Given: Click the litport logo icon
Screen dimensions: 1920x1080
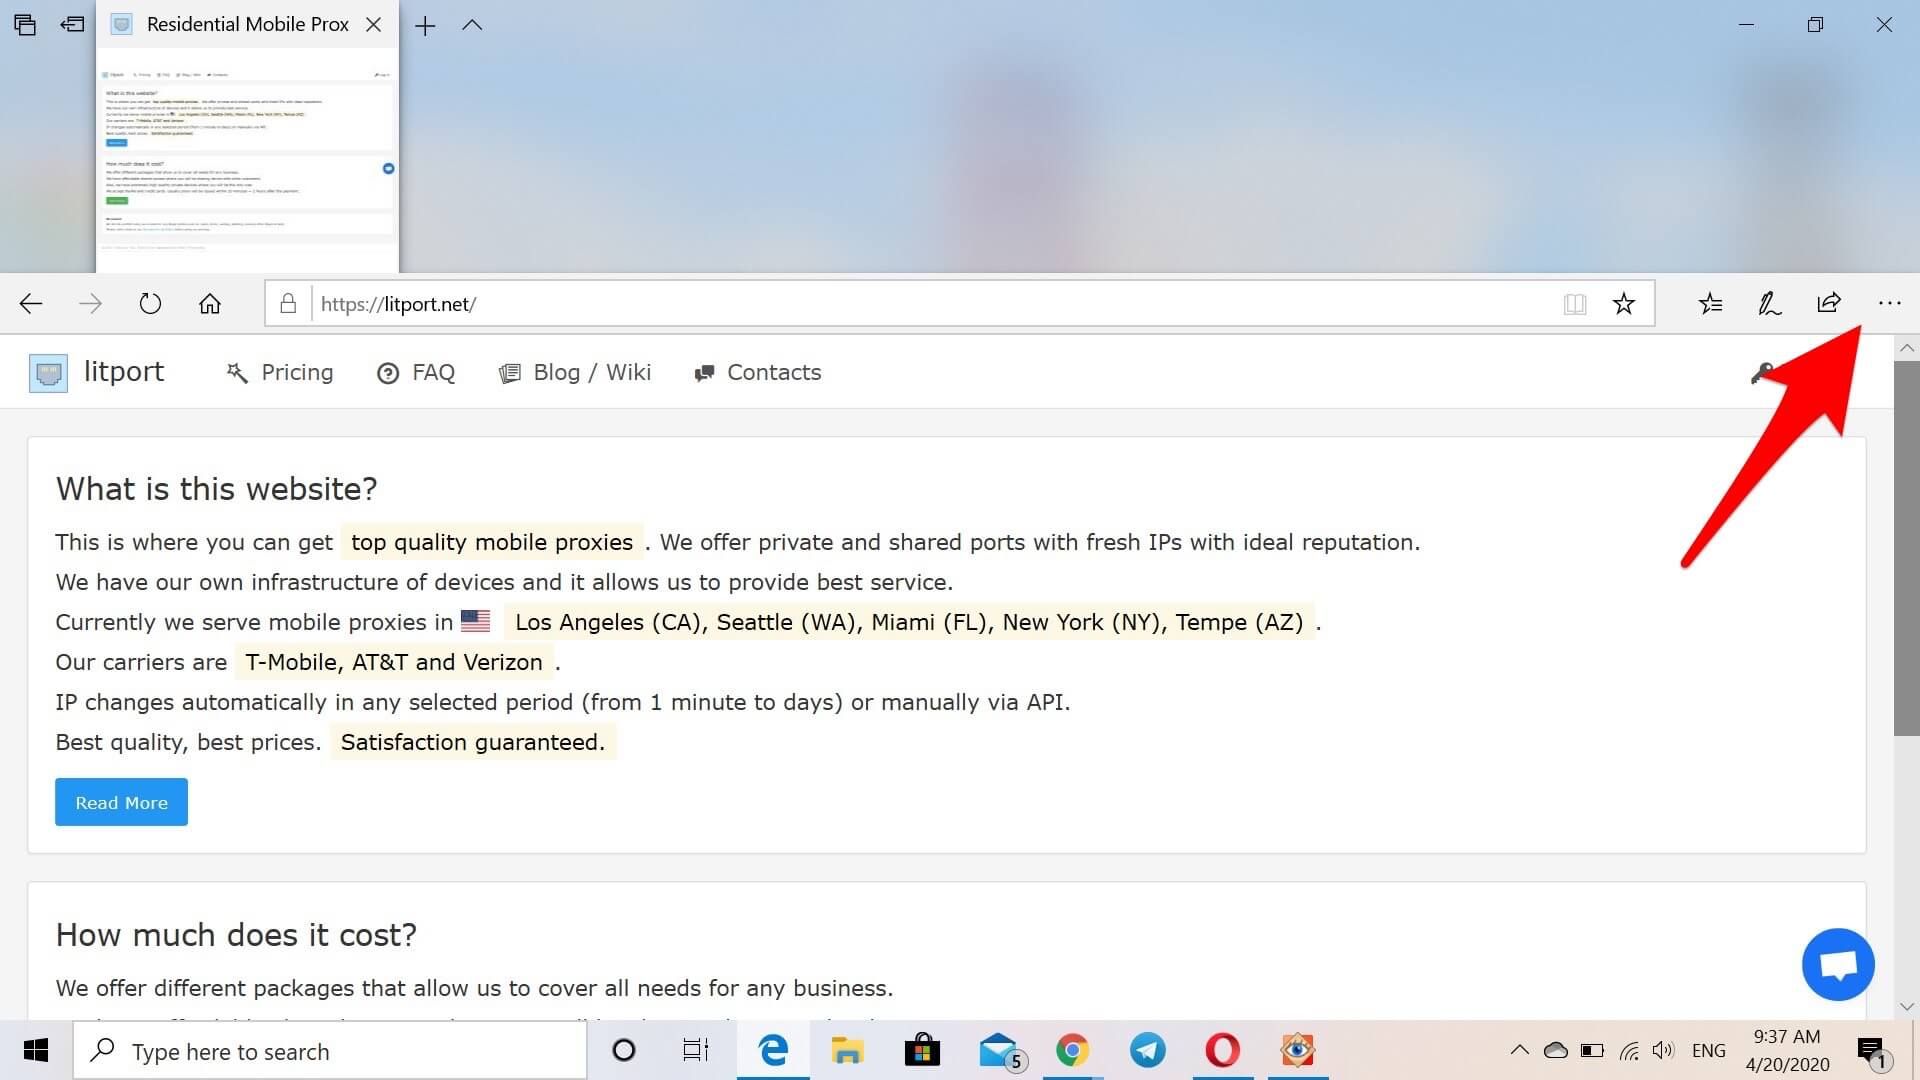Looking at the screenshot, I should pyautogui.click(x=48, y=373).
